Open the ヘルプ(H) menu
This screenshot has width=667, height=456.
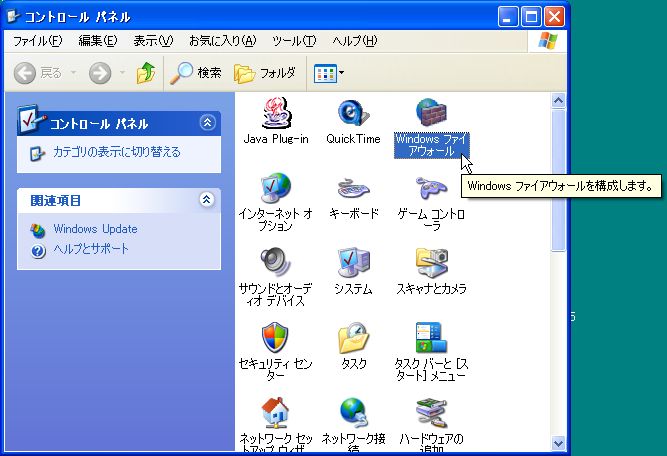[x=355, y=41]
